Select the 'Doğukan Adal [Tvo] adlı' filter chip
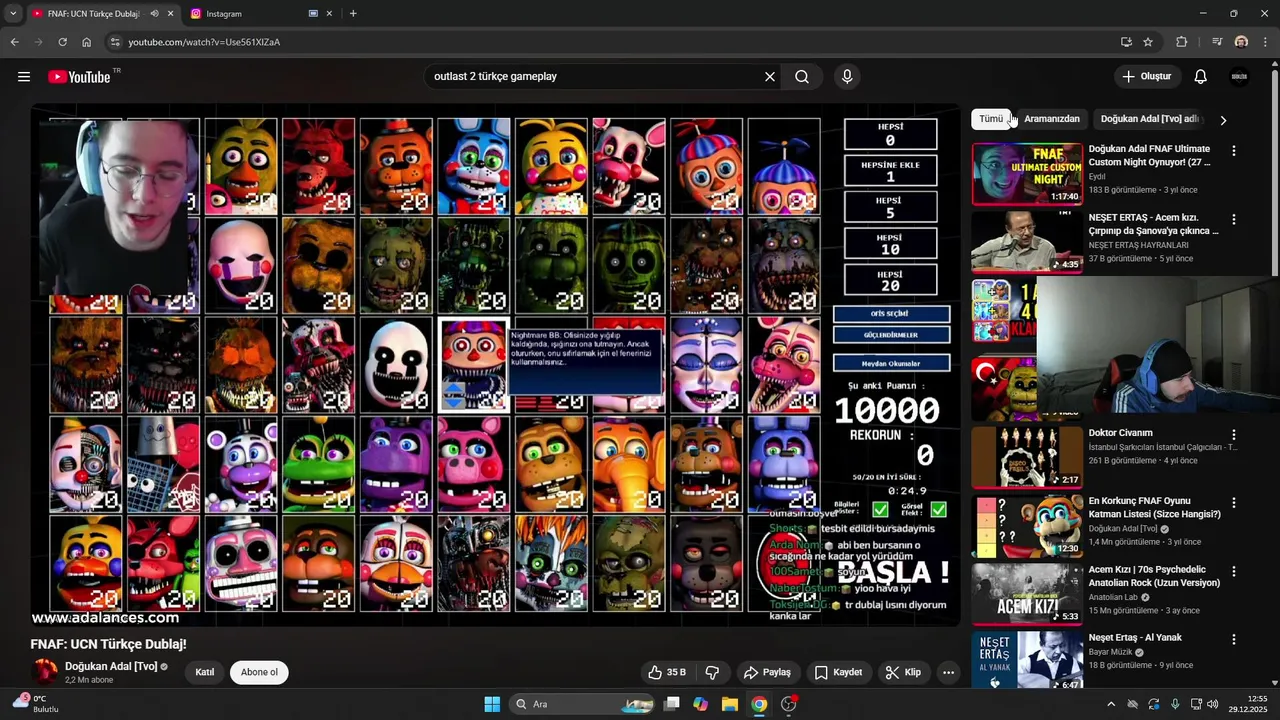Viewport: 1280px width, 720px height. click(1150, 119)
